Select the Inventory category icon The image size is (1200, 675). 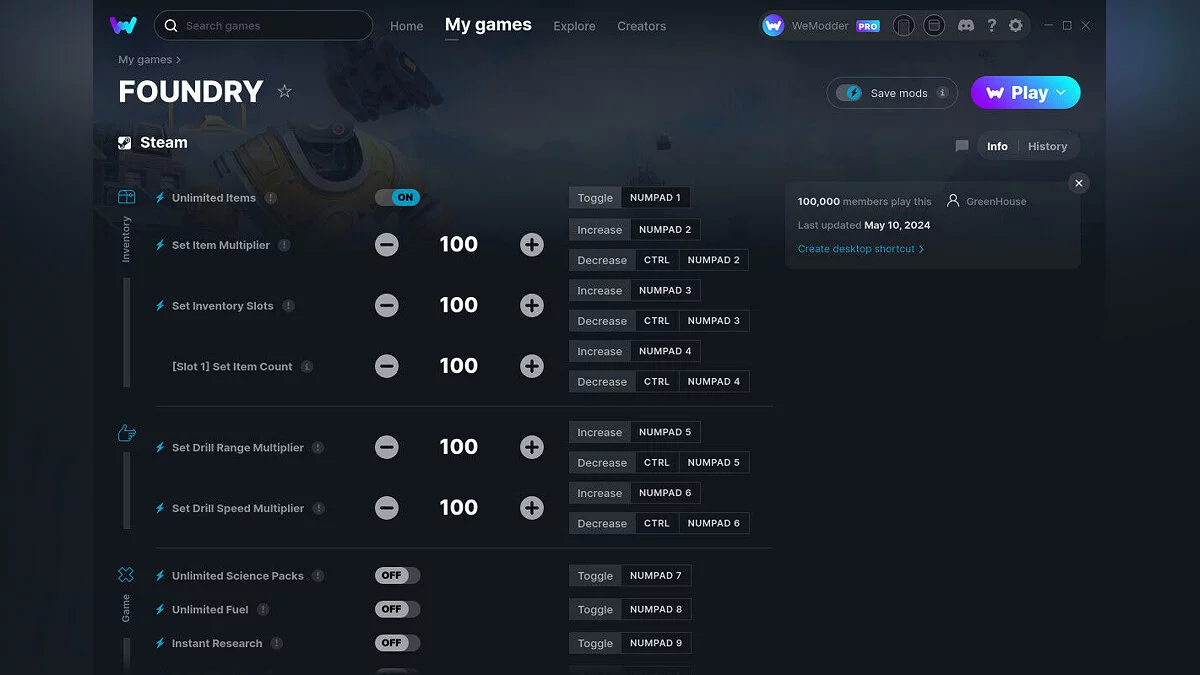click(x=126, y=197)
